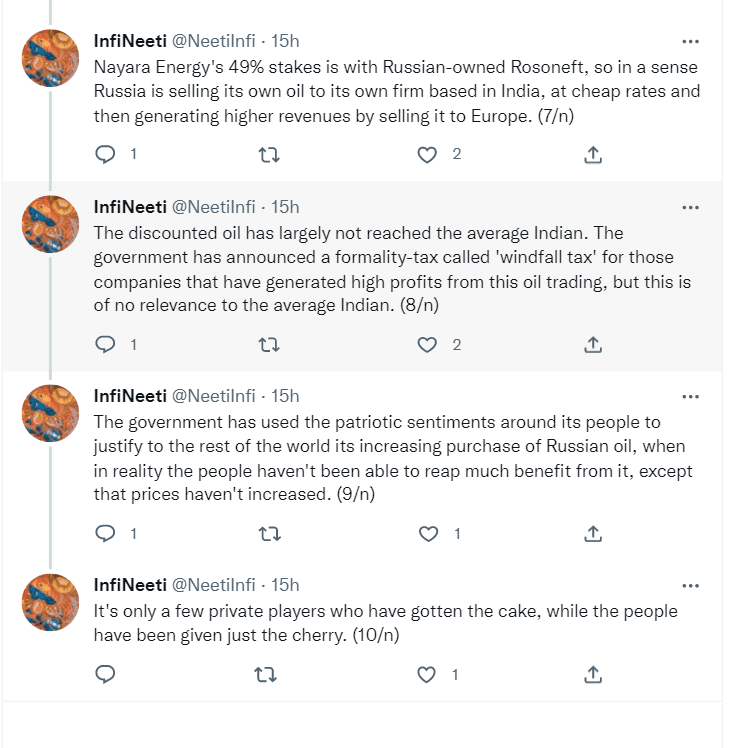
Task: Click @NeetiInfi handle on the 8/n tweet
Action: [x=215, y=206]
